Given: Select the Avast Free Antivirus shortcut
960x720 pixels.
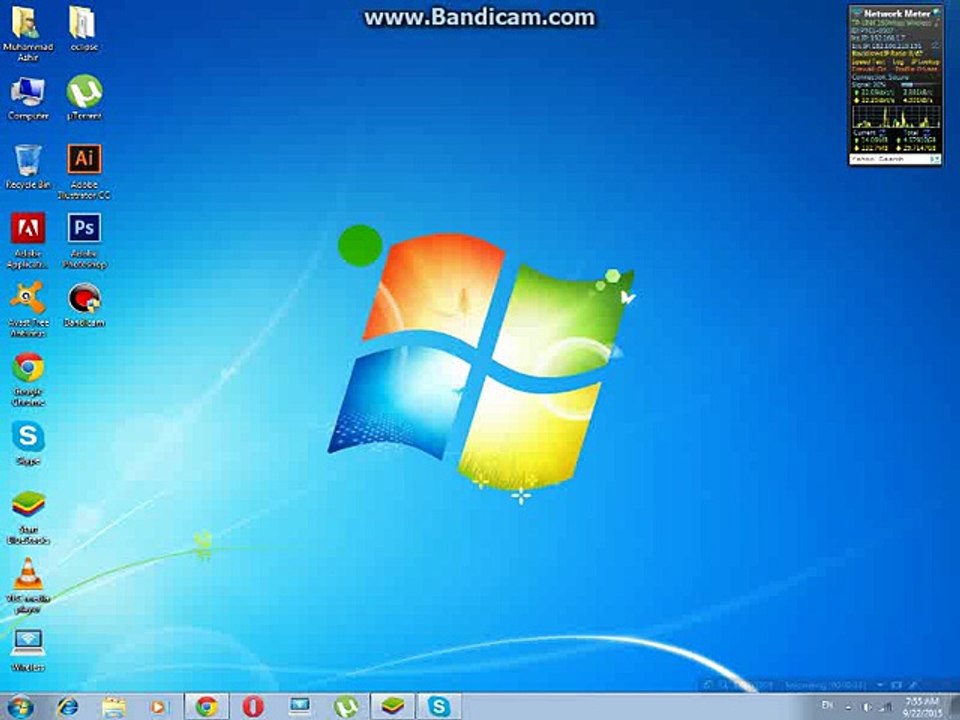Looking at the screenshot, I should 28,310.
